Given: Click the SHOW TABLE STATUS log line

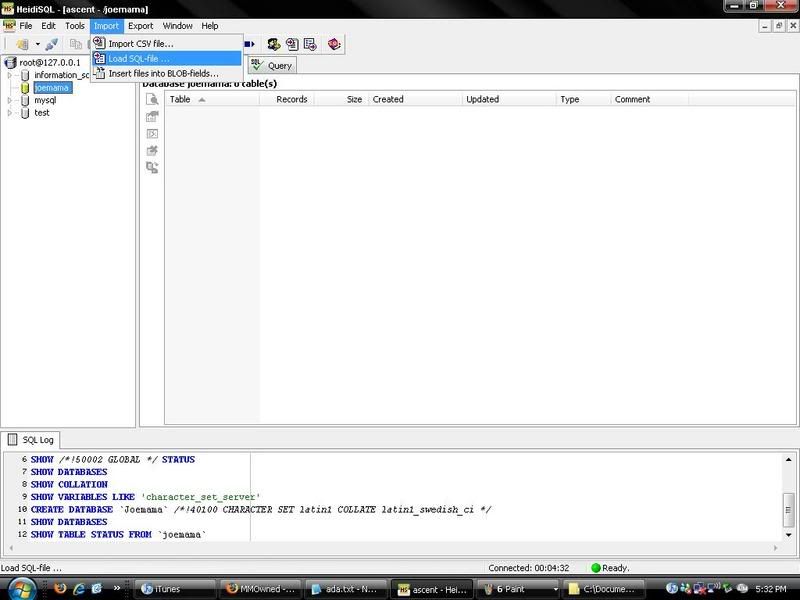Looking at the screenshot, I should (118, 535).
